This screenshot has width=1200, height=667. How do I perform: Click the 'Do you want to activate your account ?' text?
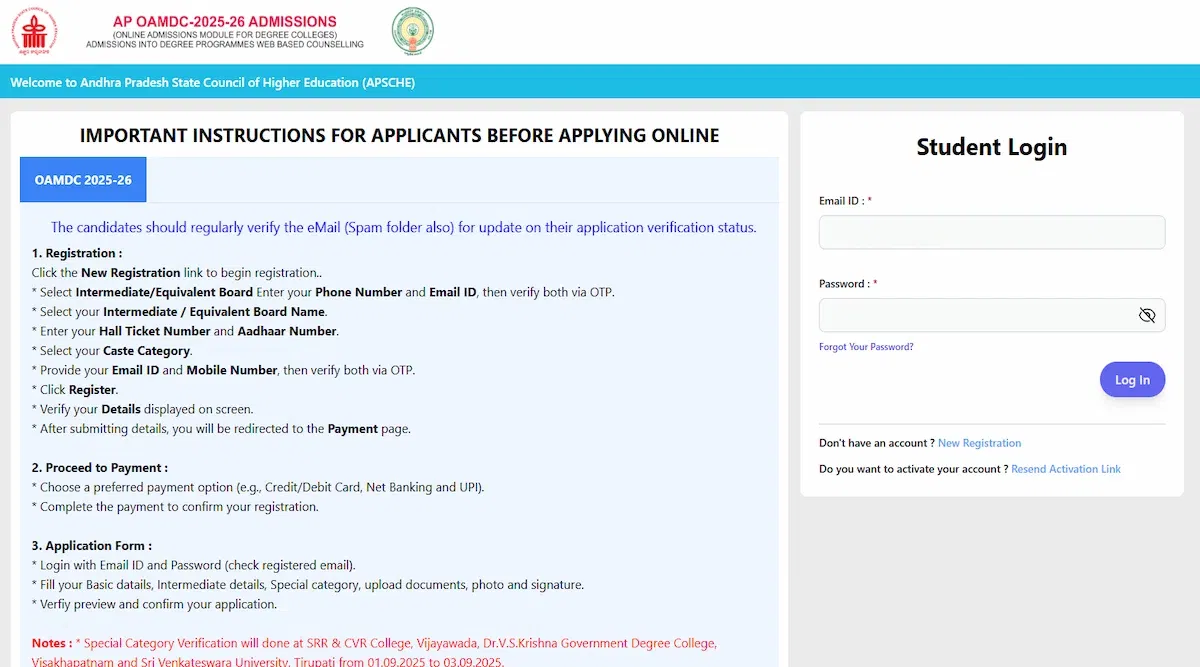(913, 469)
